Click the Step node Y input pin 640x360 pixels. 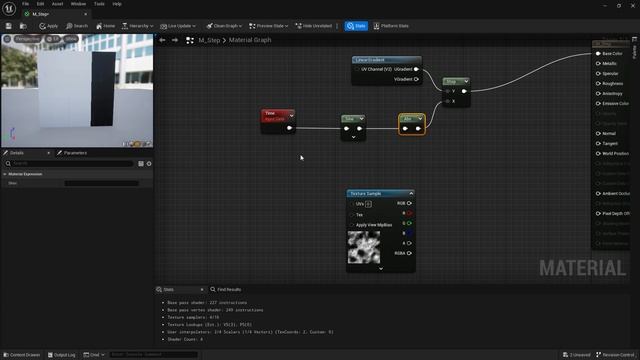click(448, 91)
